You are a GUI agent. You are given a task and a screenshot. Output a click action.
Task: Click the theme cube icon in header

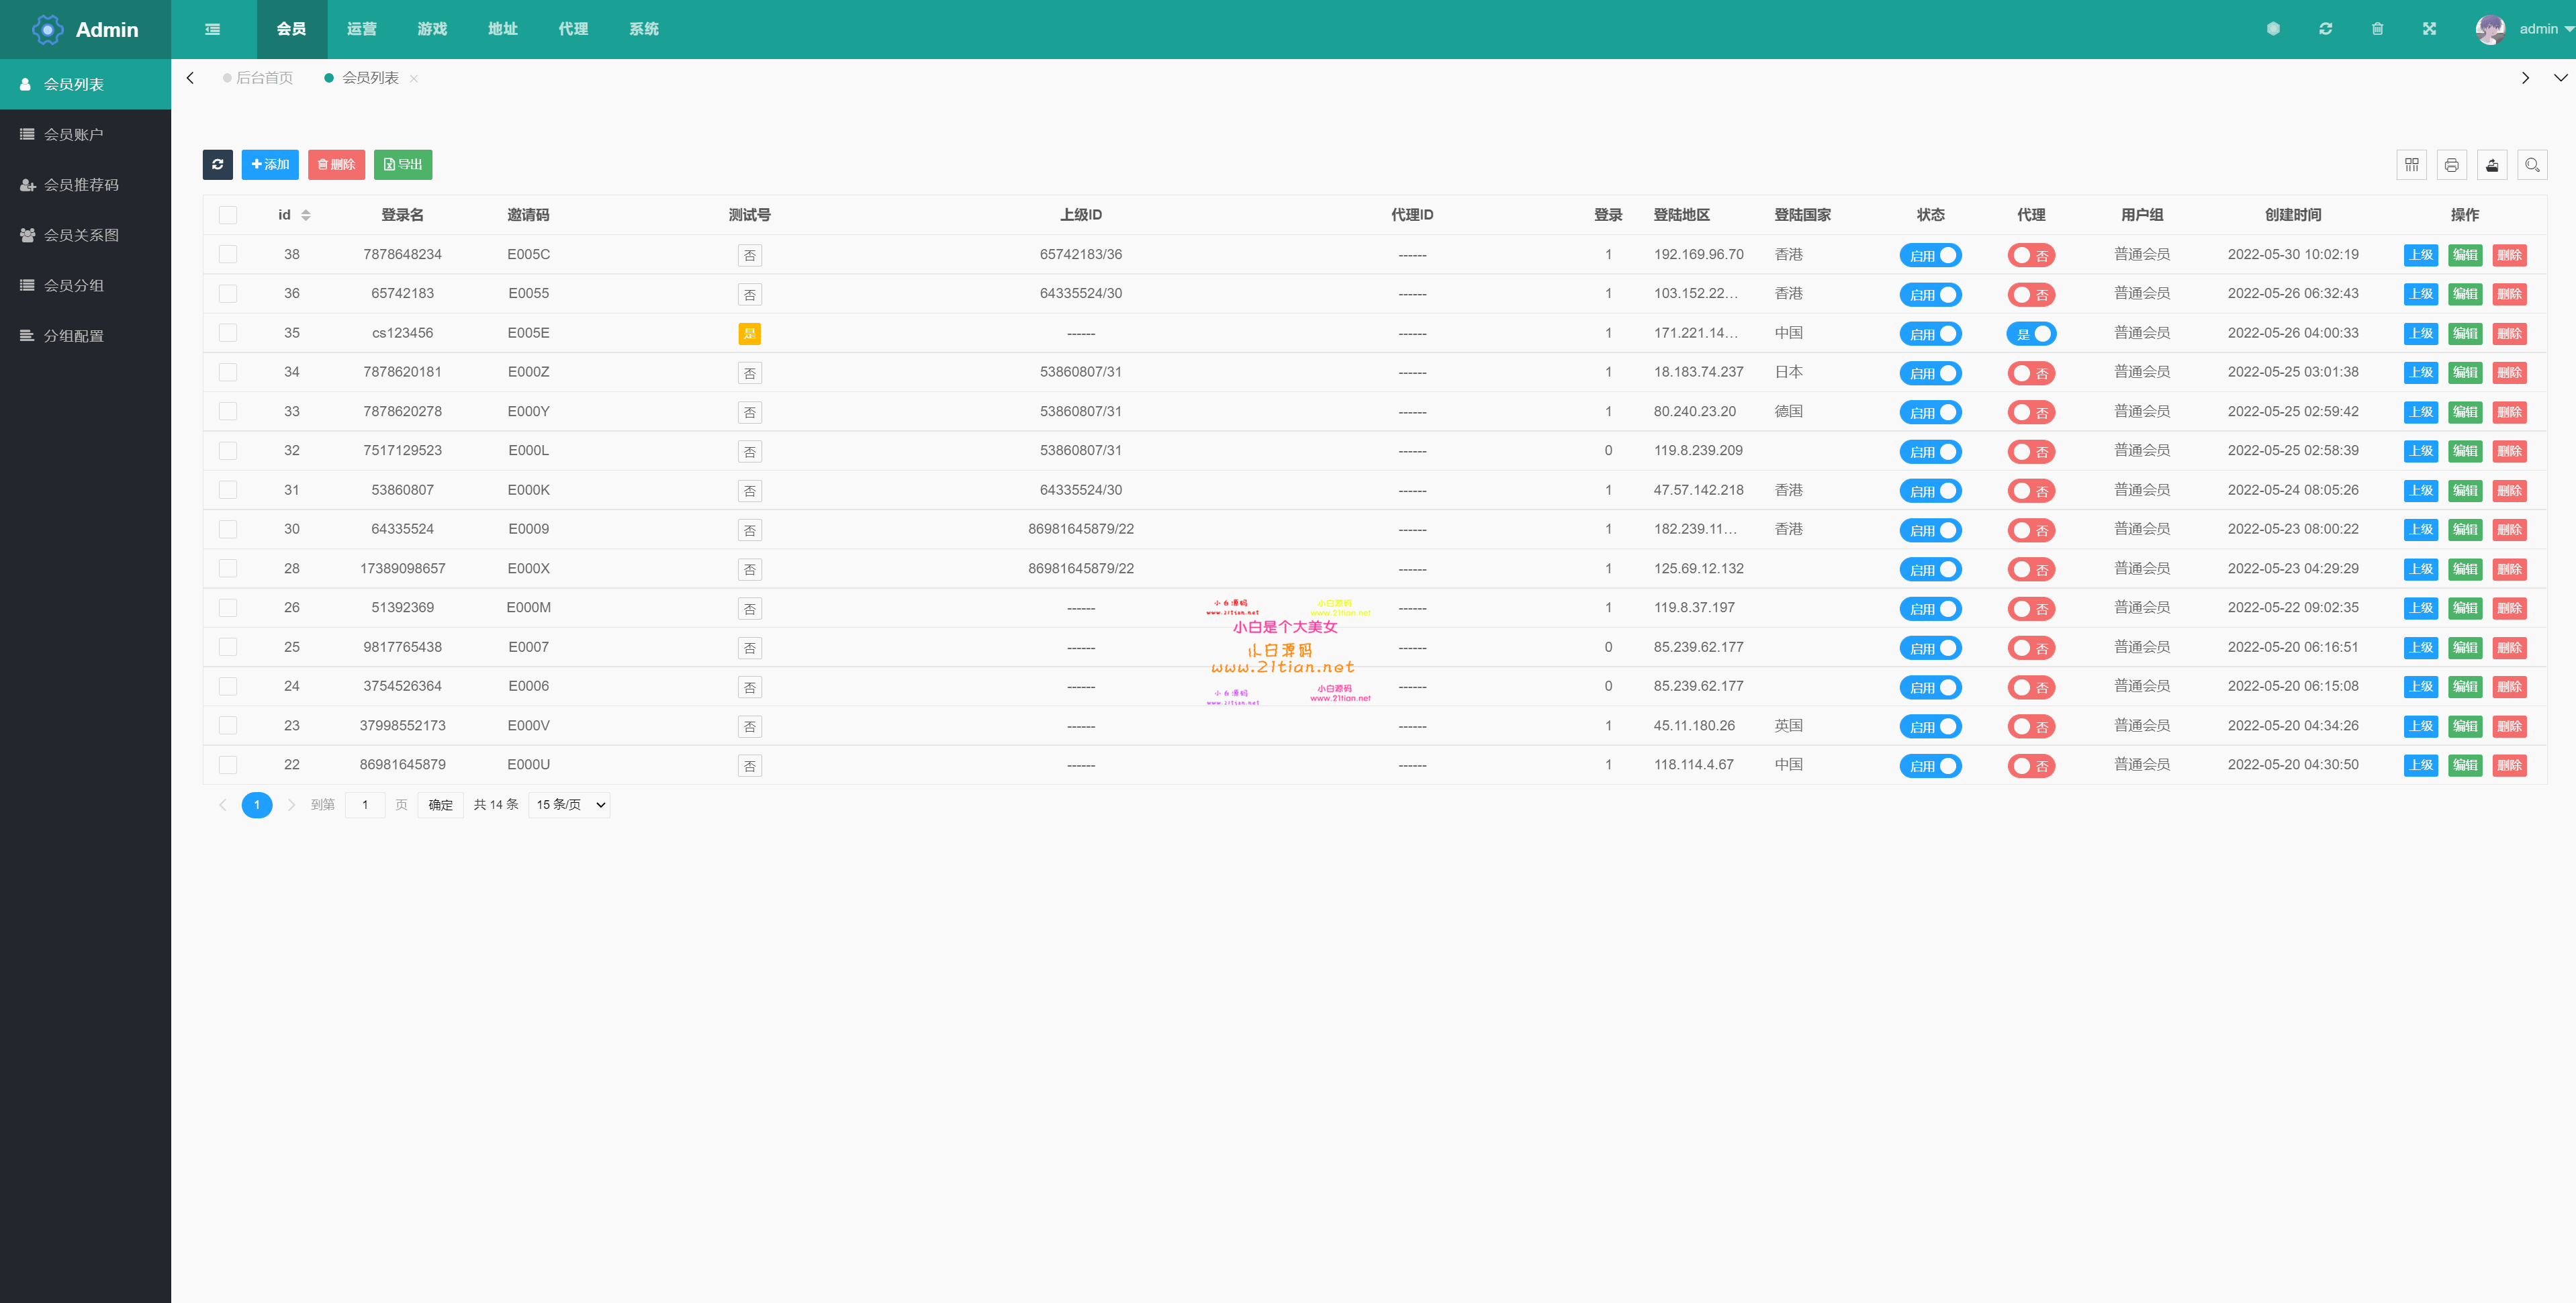tap(2273, 29)
